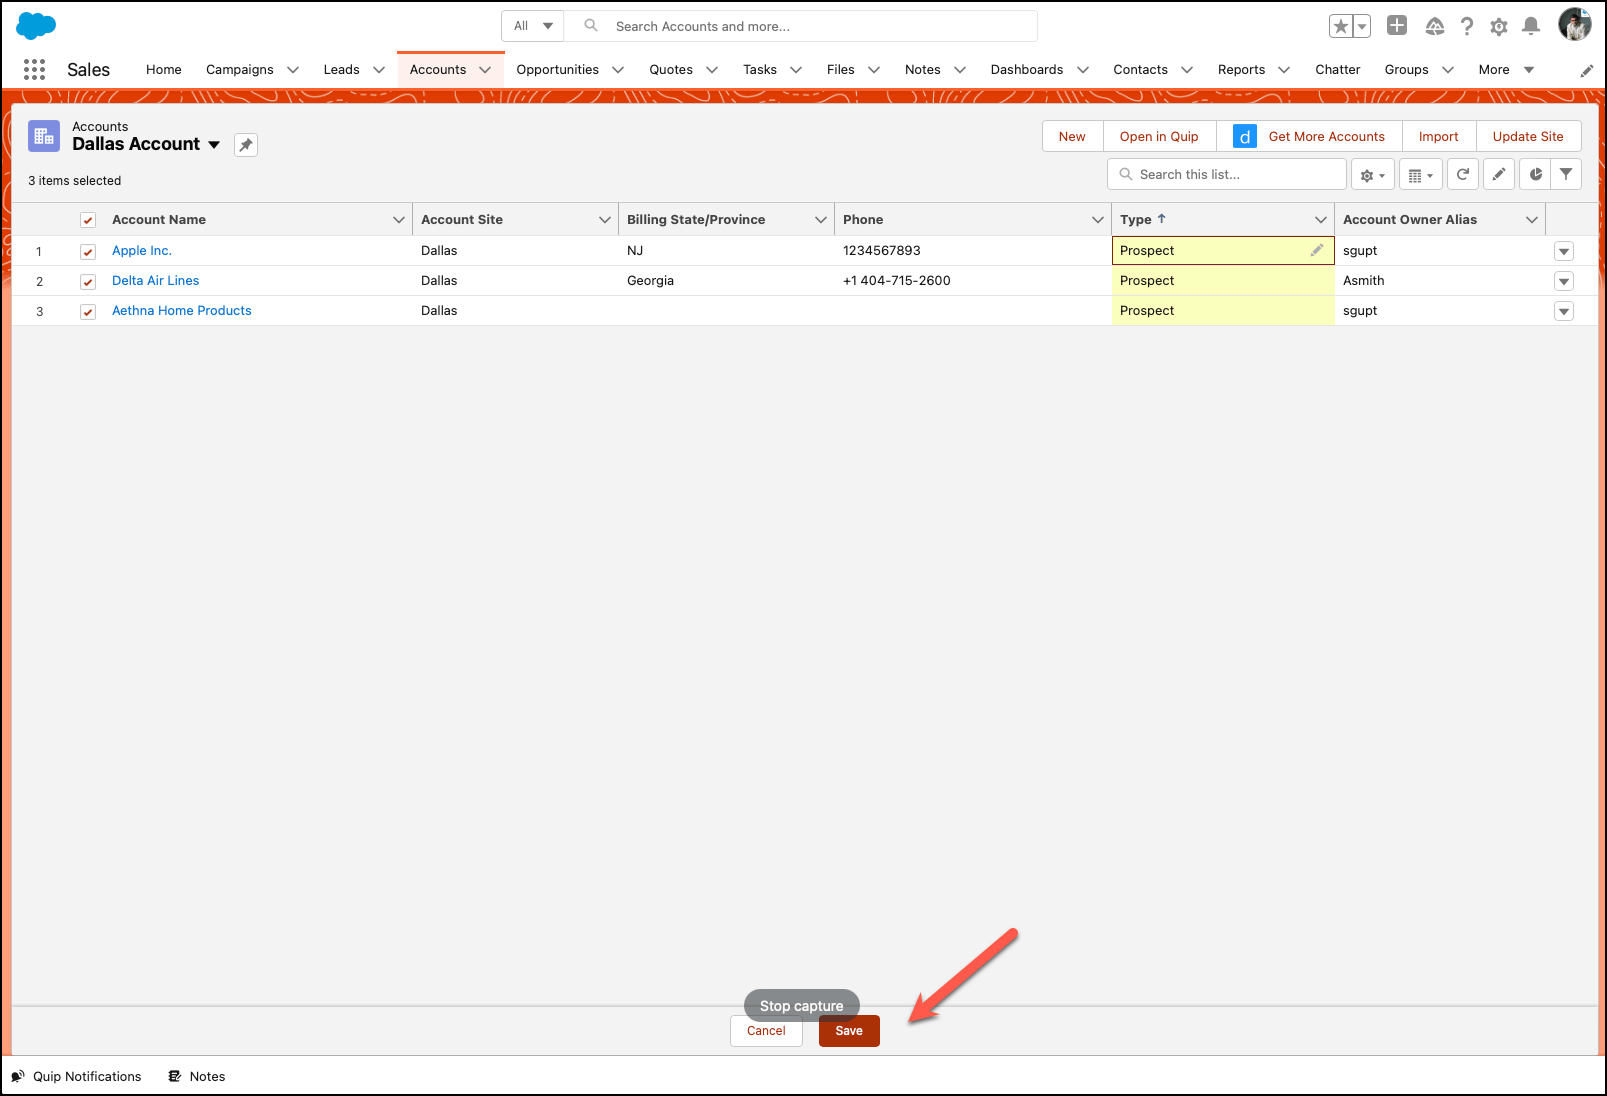Go to the Home tab
Image resolution: width=1607 pixels, height=1096 pixels.
pos(164,70)
